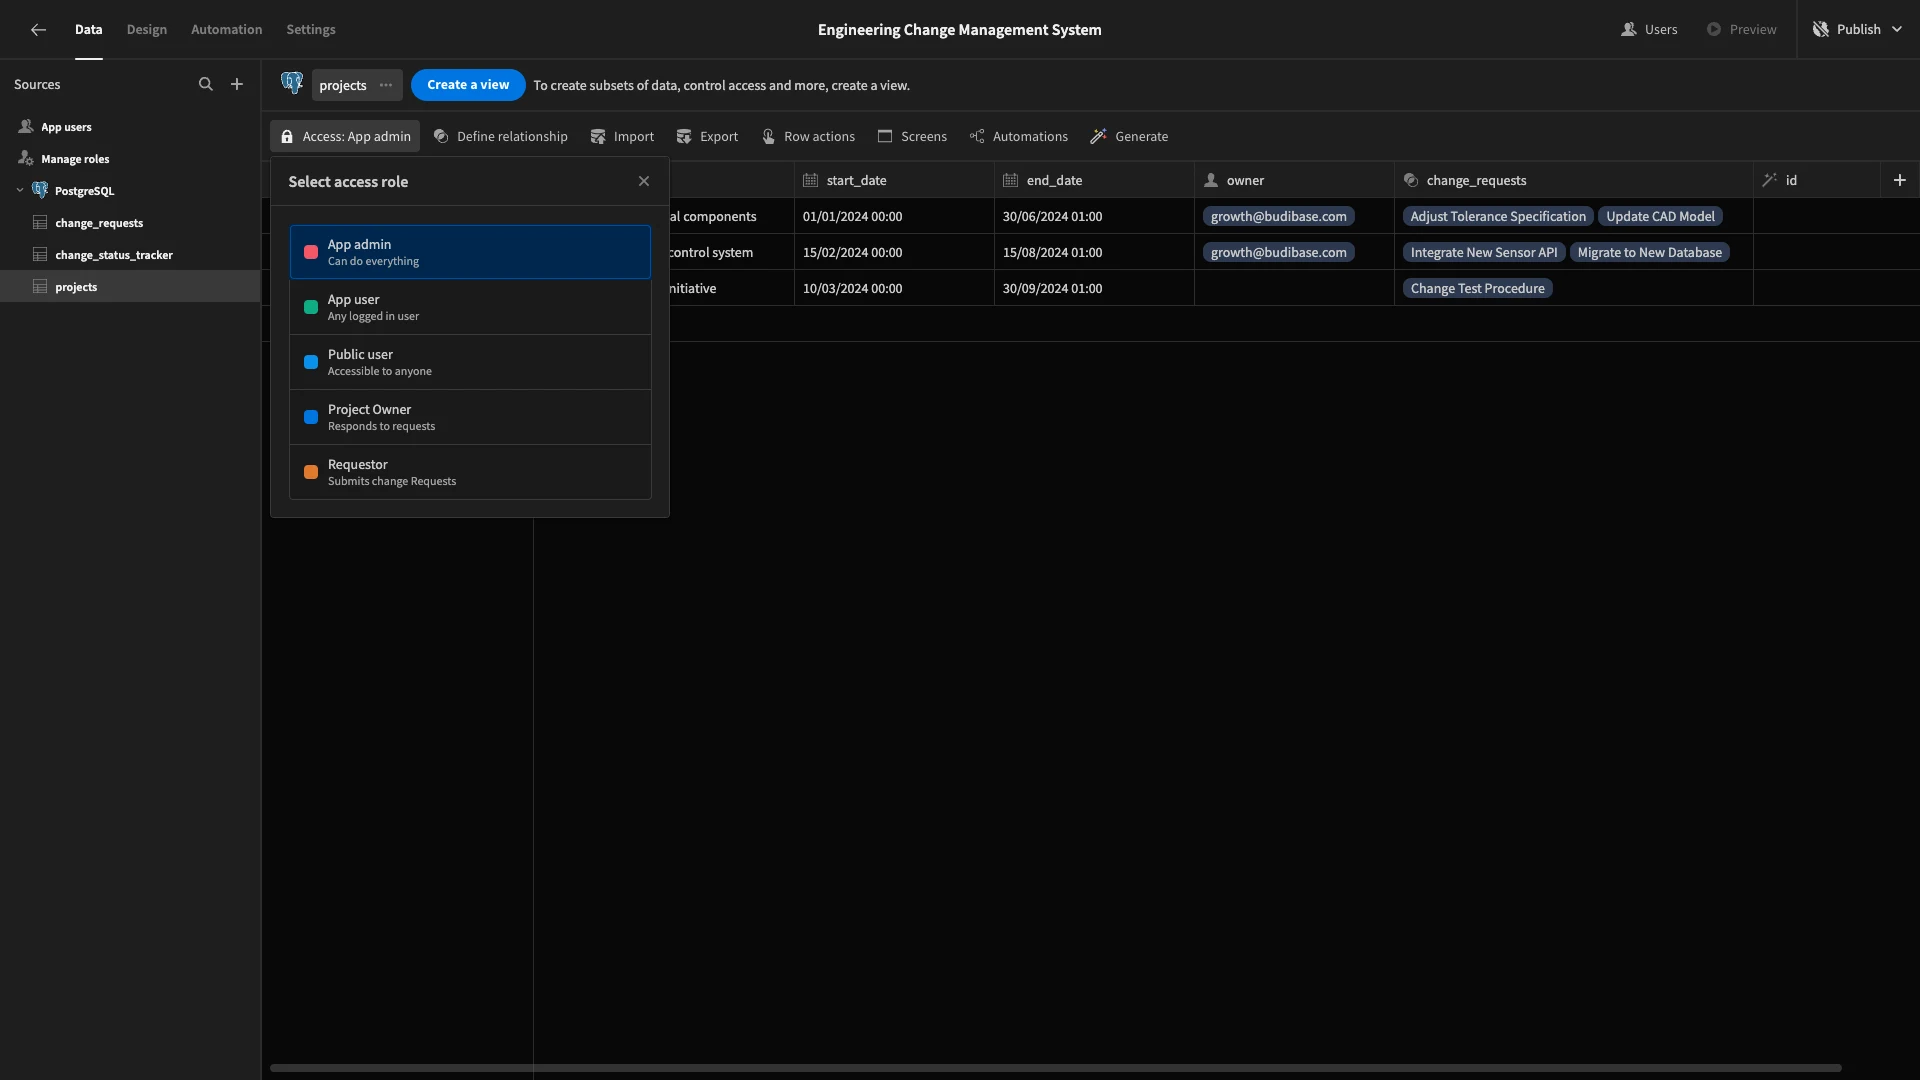
Task: Click the Define relationship button label
Action: pyautogui.click(x=512, y=137)
